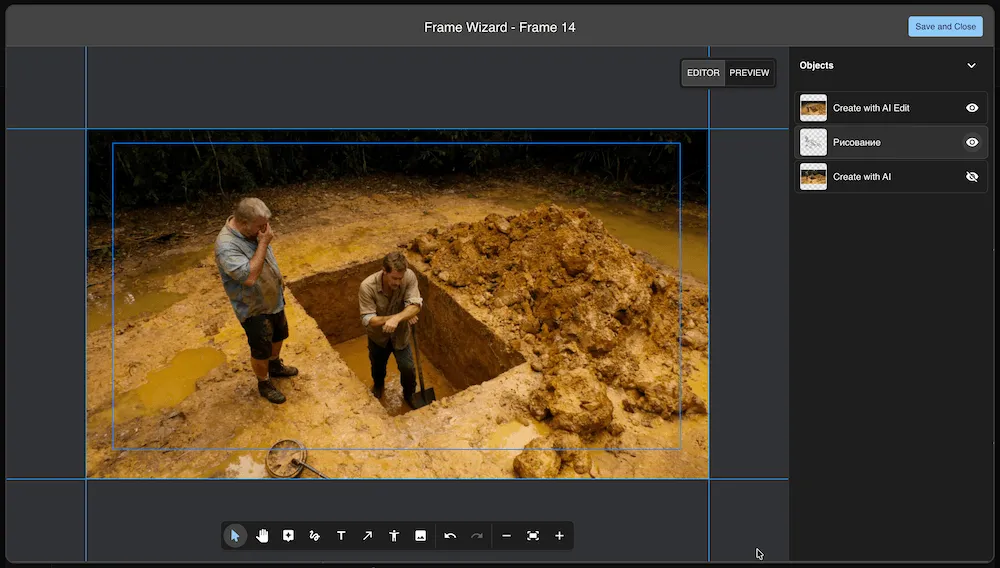Image resolution: width=1000 pixels, height=568 pixels.
Task: Choose the AI sparkle comment tool
Action: tap(288, 536)
